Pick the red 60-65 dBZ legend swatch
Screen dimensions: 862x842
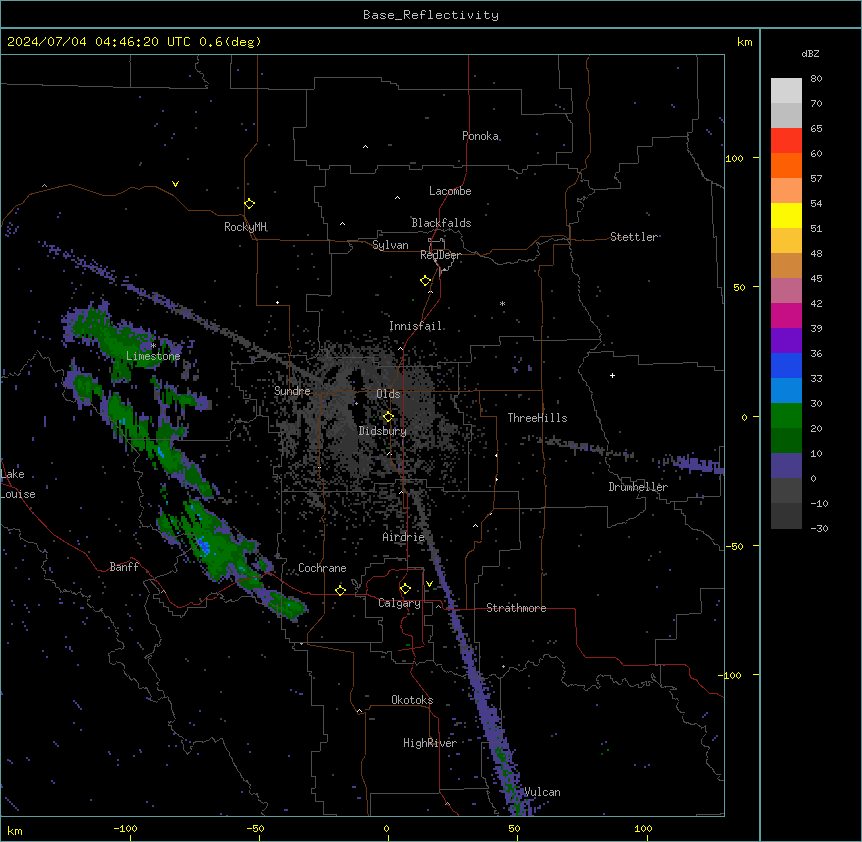coord(786,140)
